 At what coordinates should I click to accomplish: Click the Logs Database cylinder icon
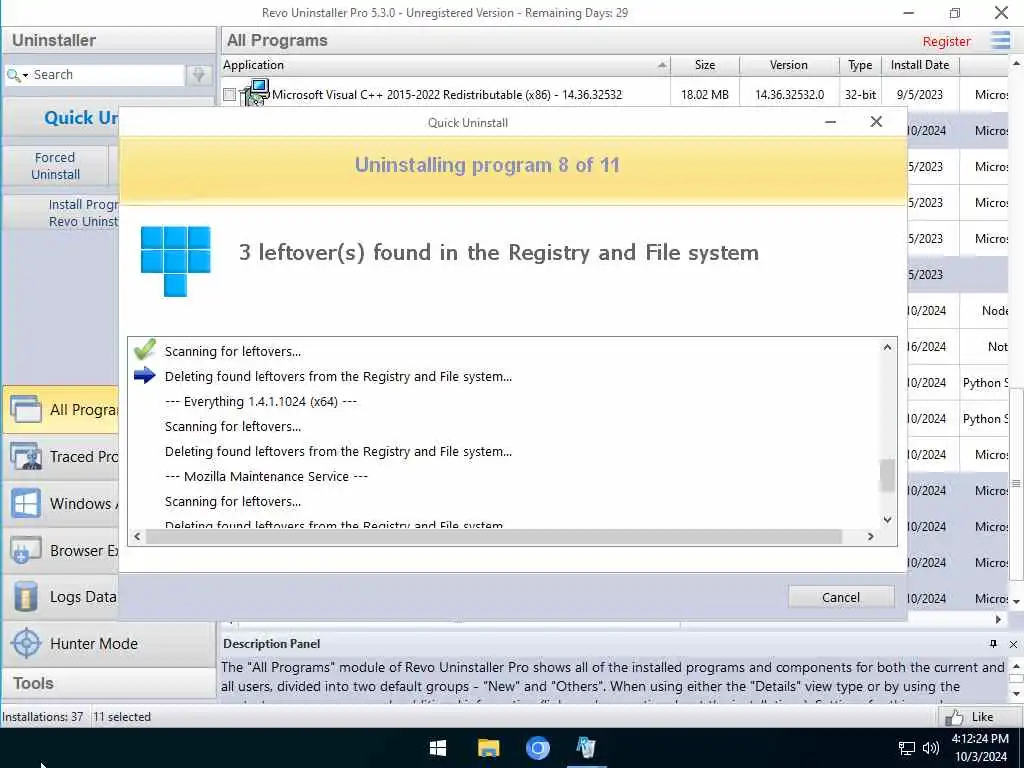tap(25, 597)
